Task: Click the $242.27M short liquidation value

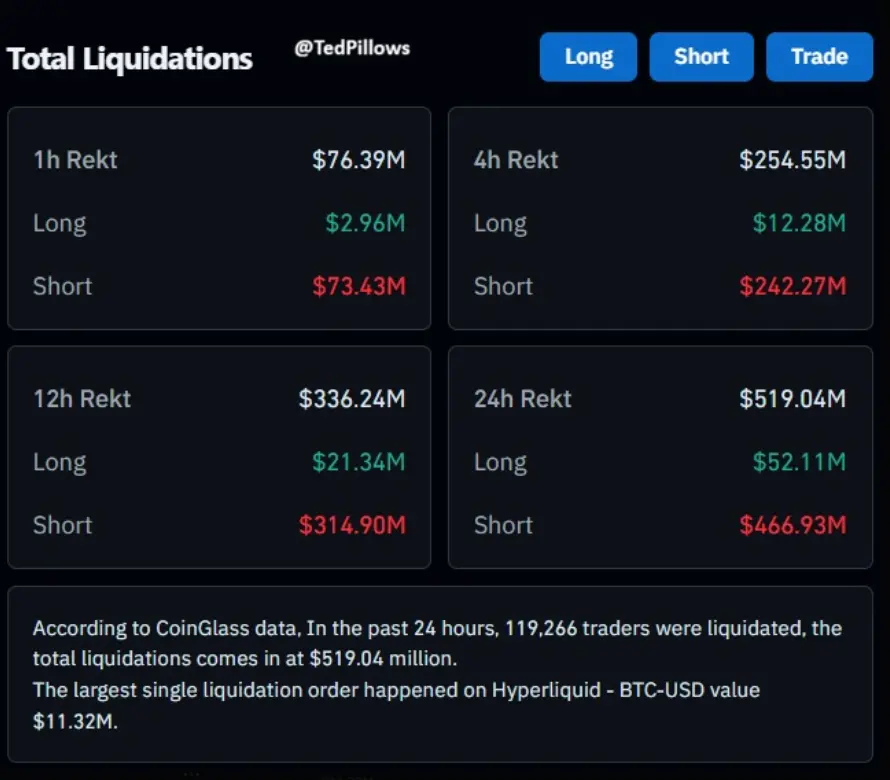Action: coord(793,286)
